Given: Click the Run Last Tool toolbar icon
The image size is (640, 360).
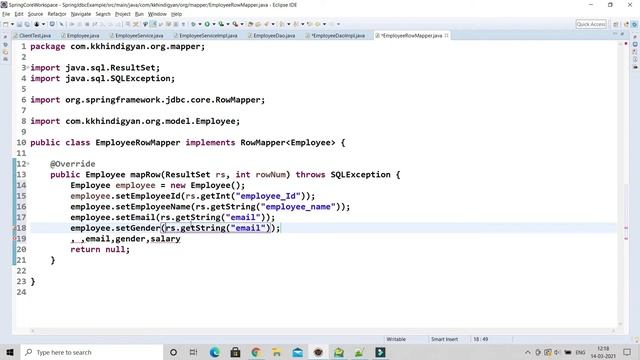Looking at the screenshot, I should [235, 24].
